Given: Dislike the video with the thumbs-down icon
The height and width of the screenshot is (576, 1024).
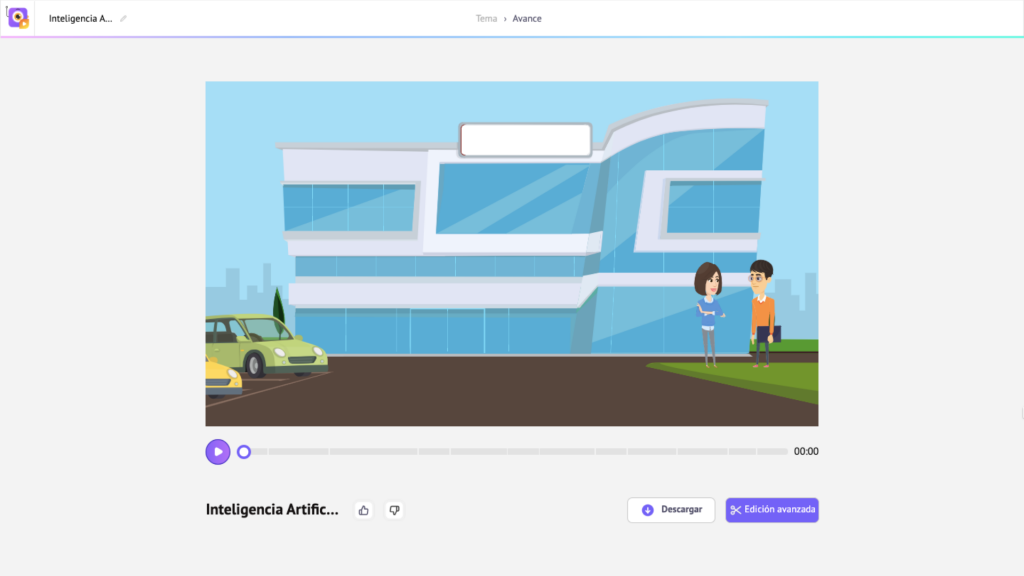Looking at the screenshot, I should click(x=394, y=510).
